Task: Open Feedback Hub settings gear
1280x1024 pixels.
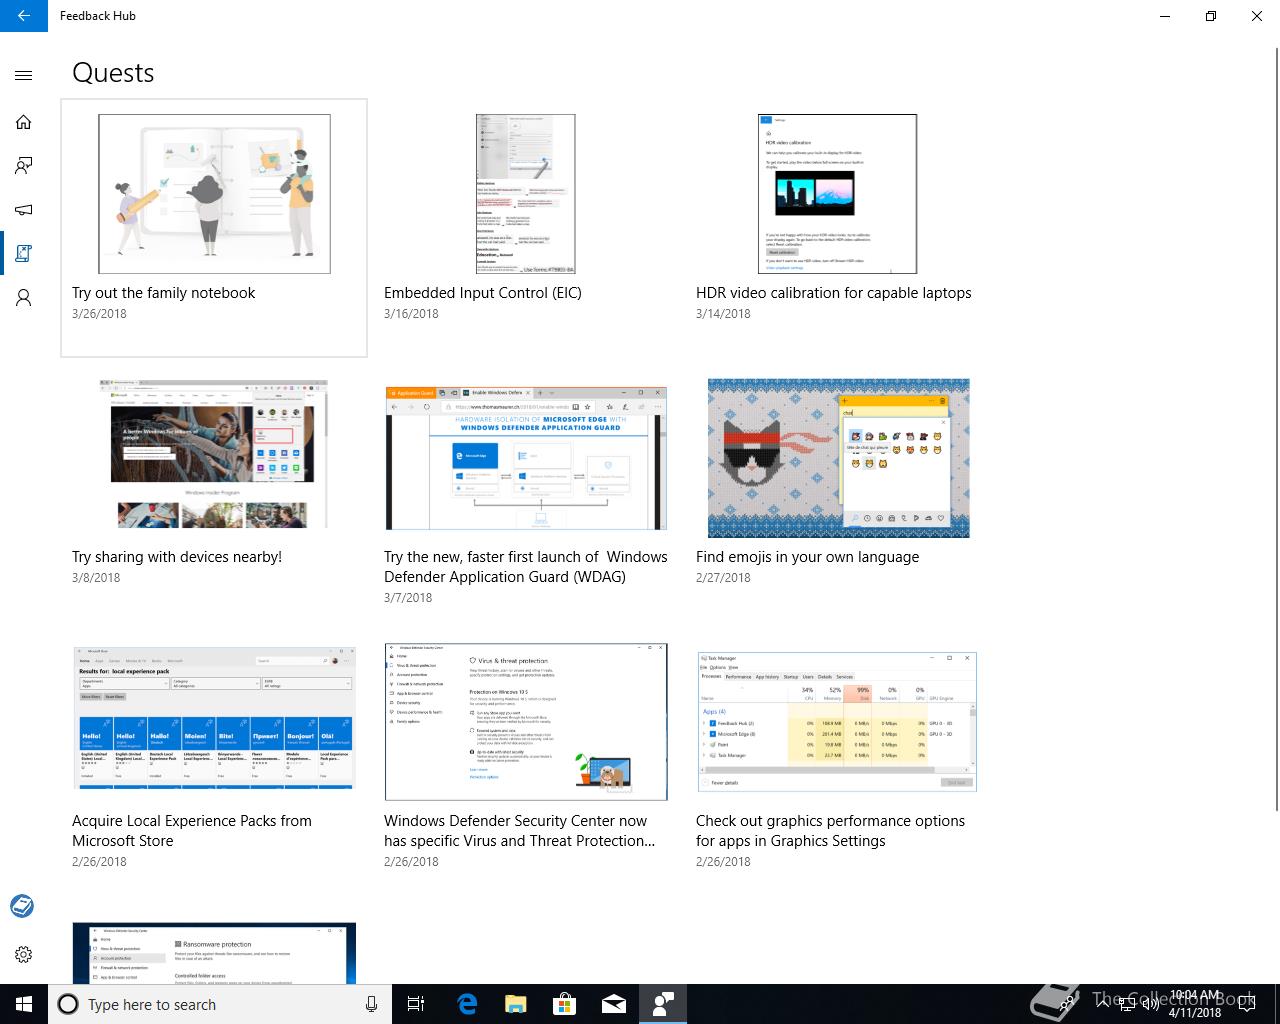Action: (x=24, y=954)
